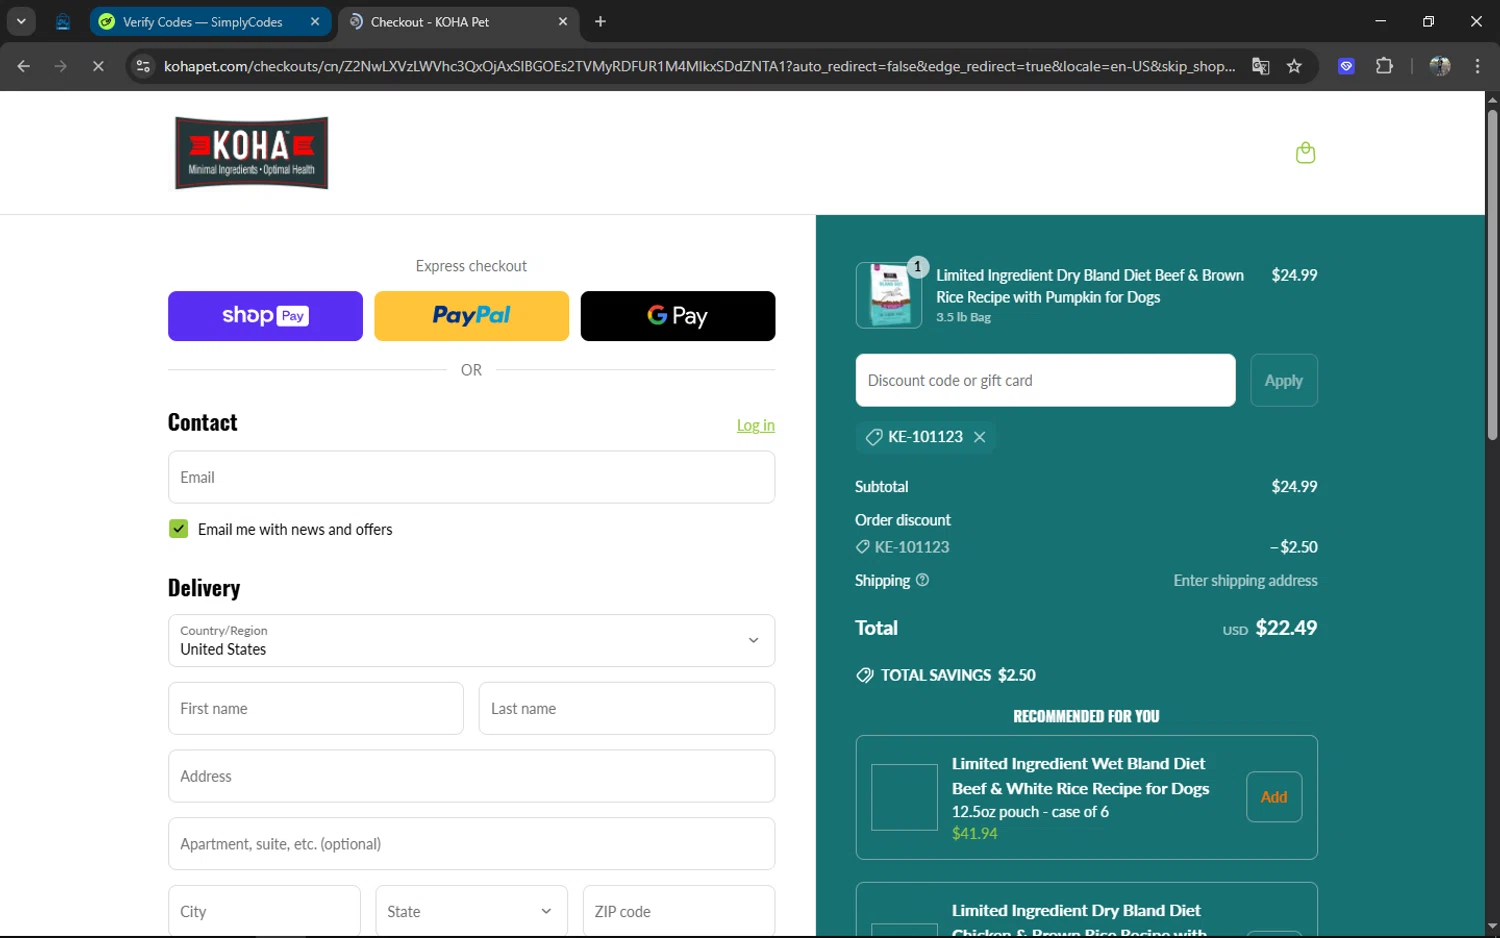Click the browser back arrow
The image size is (1500, 938).
(24, 66)
